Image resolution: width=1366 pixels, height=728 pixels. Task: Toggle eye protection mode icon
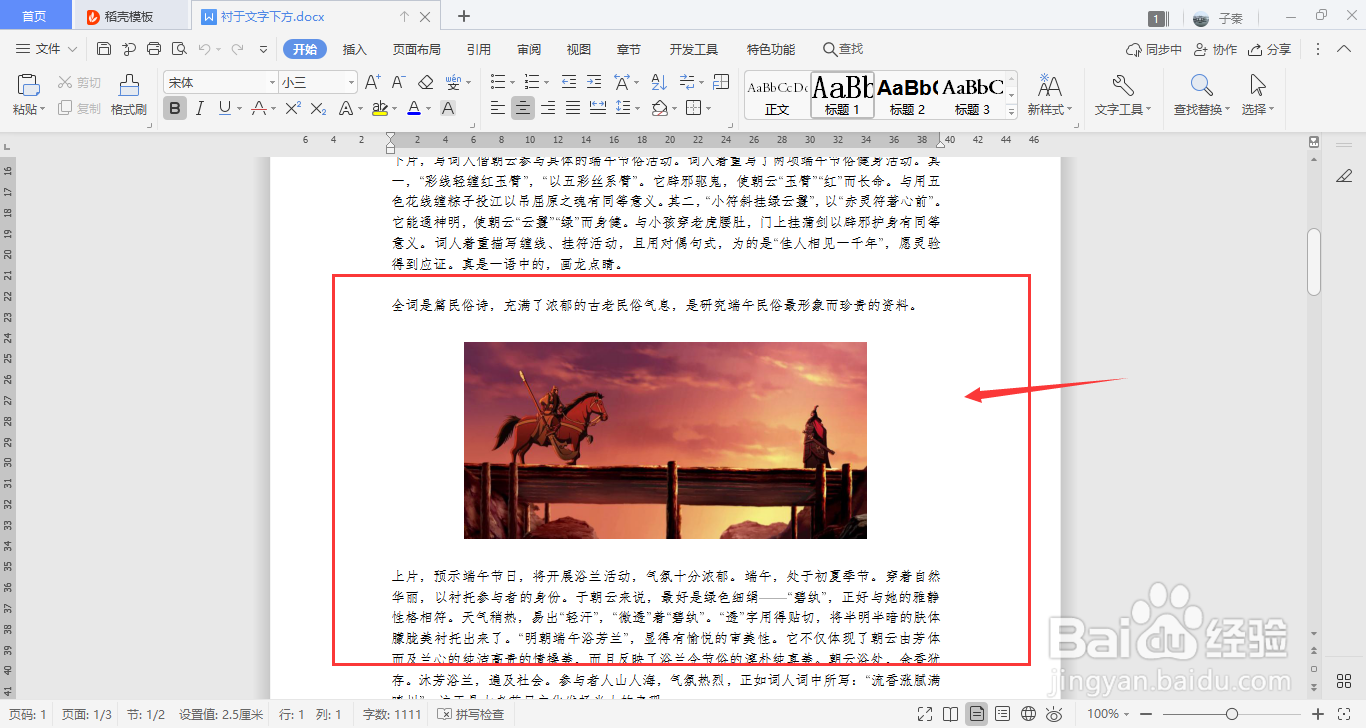[1053, 714]
